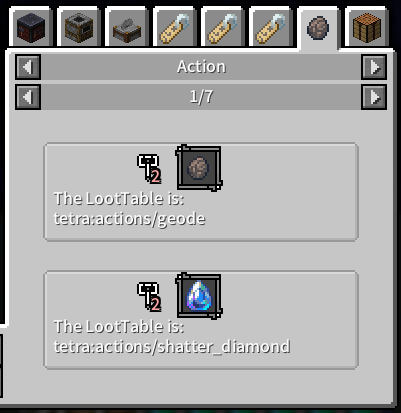401x413 pixels.
Task: Go to previous category left of Action
Action: point(28,67)
